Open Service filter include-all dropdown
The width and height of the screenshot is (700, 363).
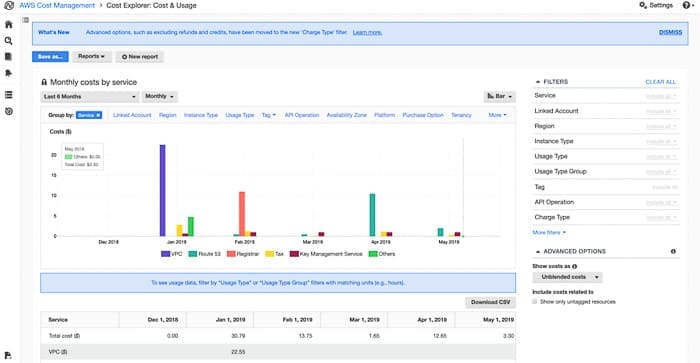[x=661, y=96]
